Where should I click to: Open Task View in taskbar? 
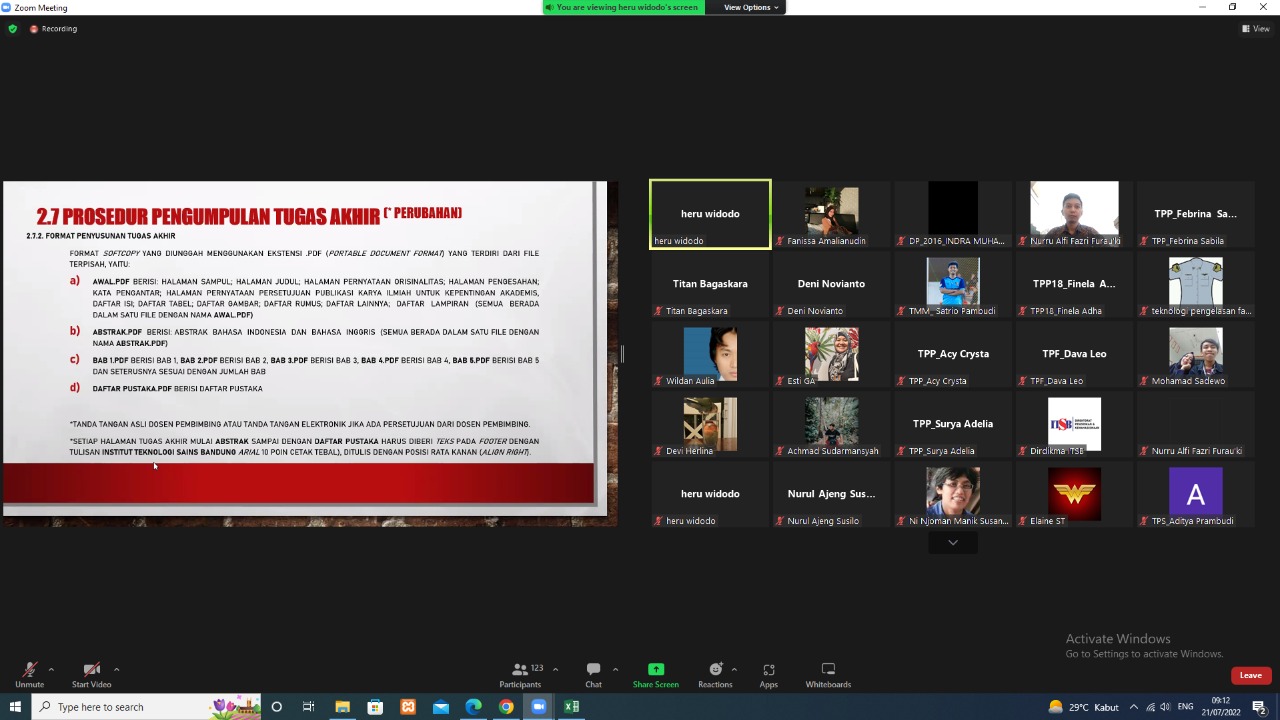309,707
